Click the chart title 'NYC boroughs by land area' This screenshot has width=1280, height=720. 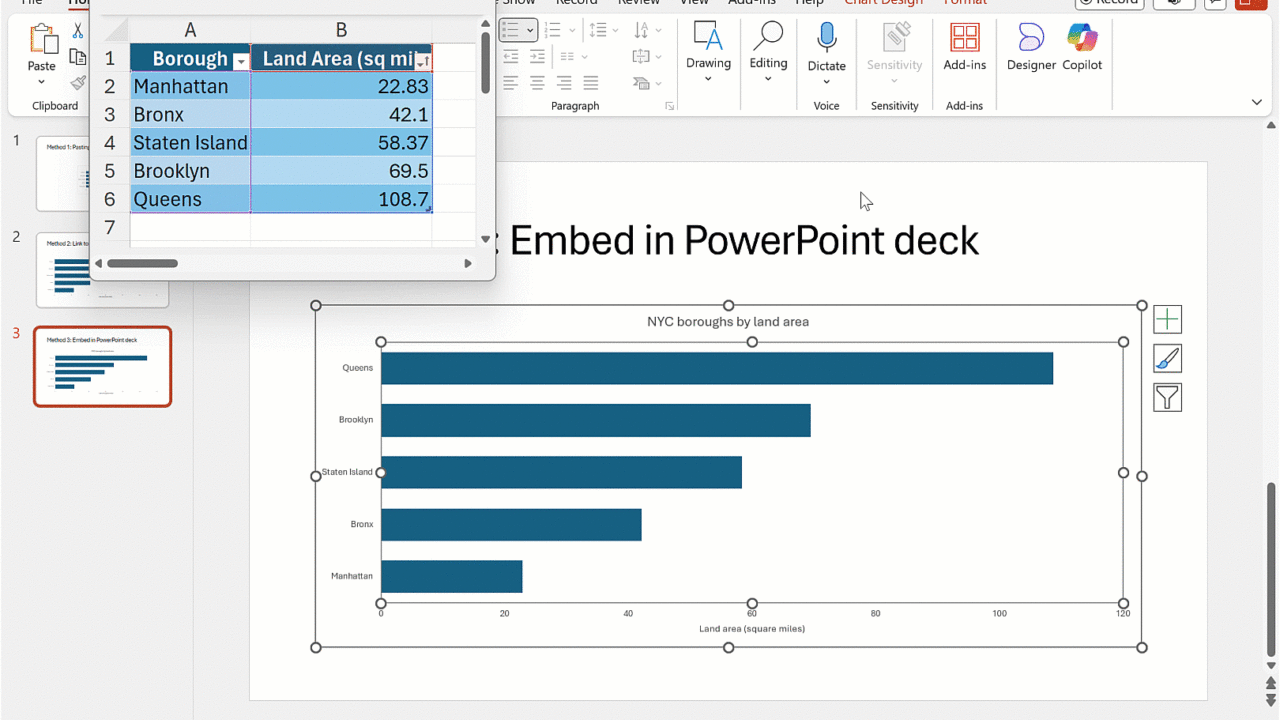(x=727, y=322)
